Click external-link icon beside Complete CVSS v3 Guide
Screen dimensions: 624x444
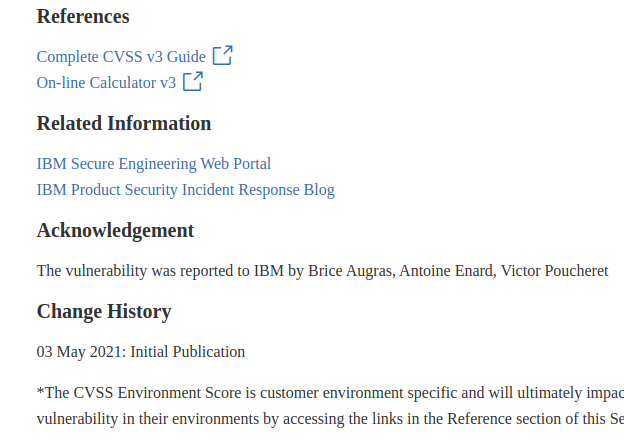[222, 56]
